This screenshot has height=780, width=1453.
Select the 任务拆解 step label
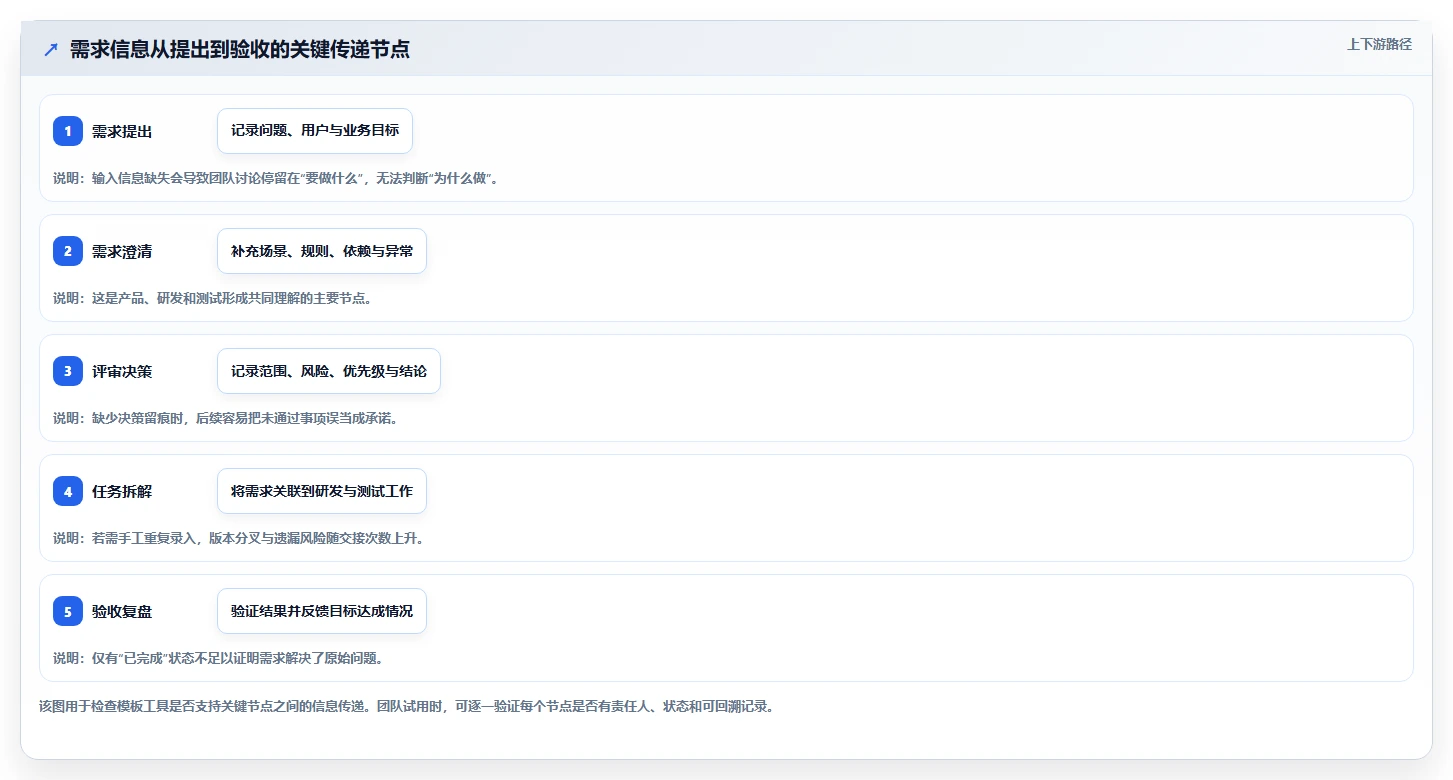pyautogui.click(x=122, y=491)
